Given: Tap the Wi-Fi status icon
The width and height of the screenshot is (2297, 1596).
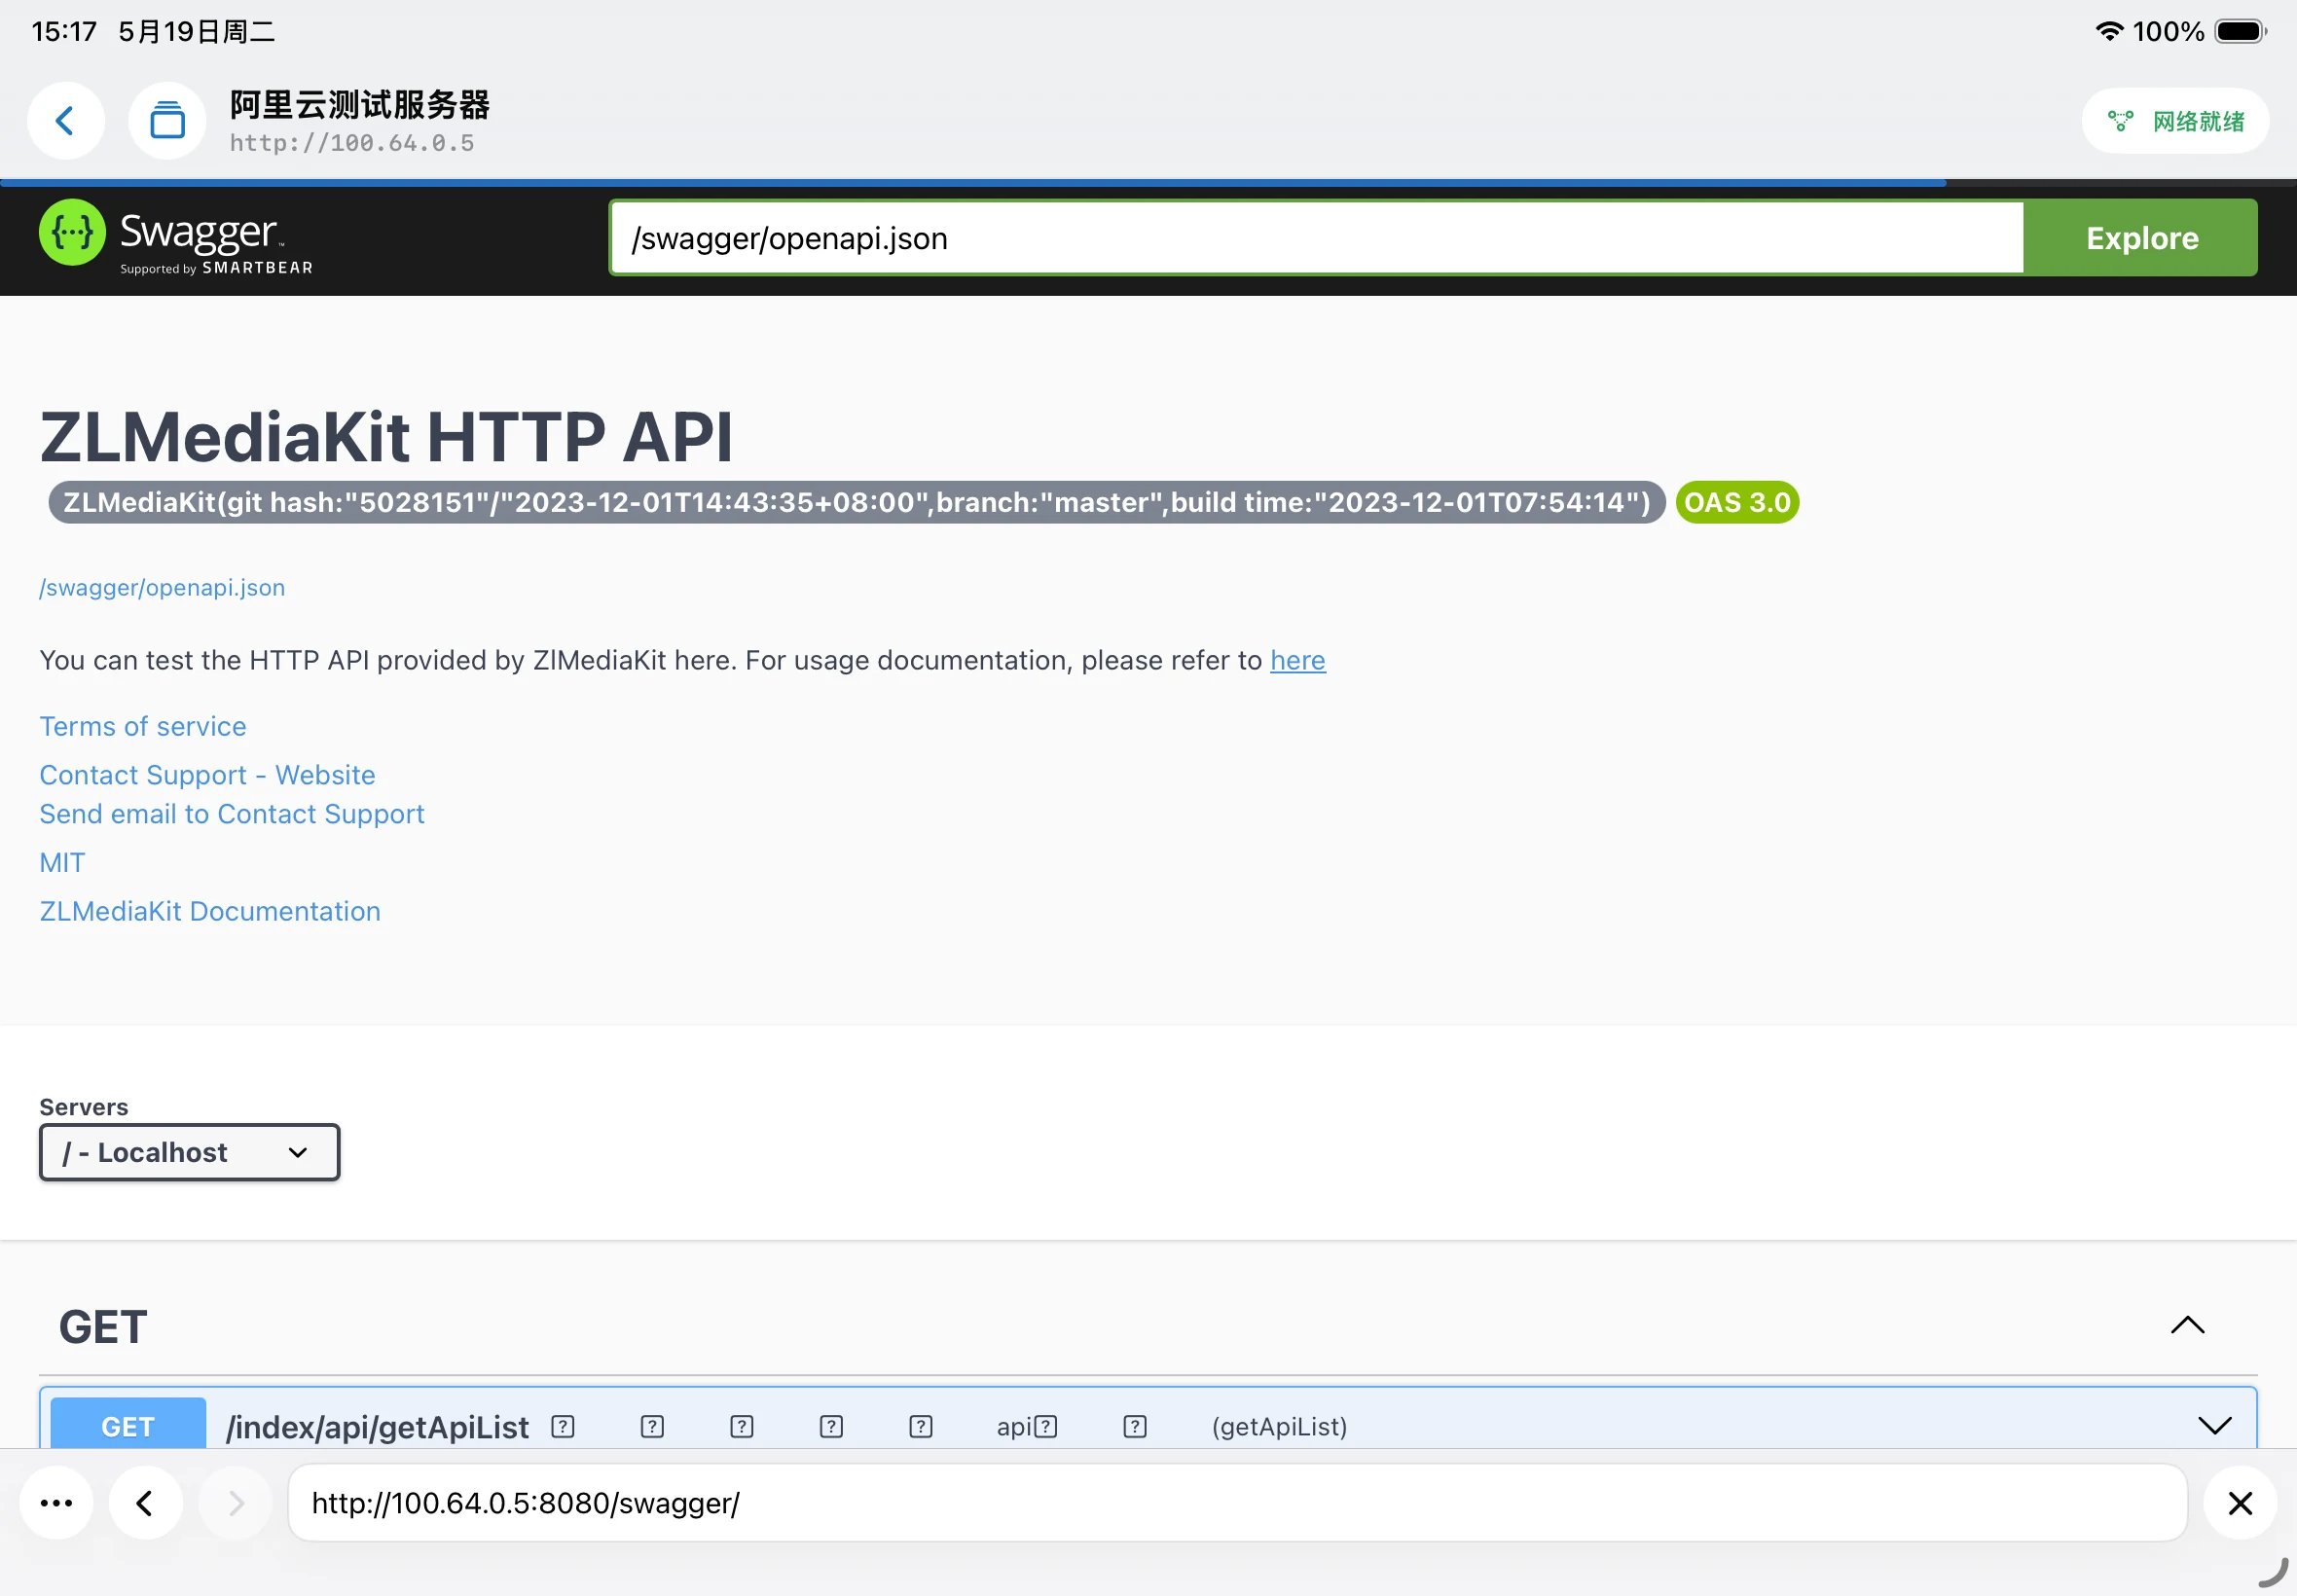Looking at the screenshot, I should pos(2108,31).
